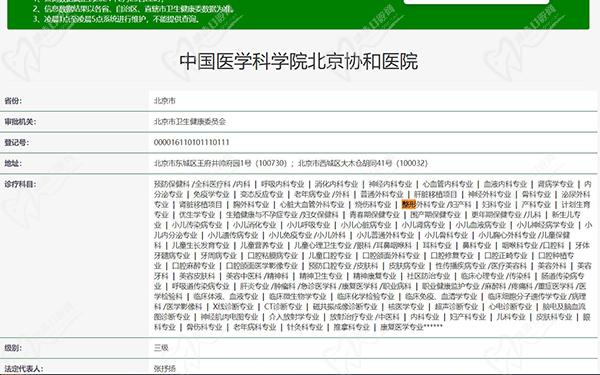
Task: Click the 小儿遗传病专业 entry
Action: click(x=233, y=235)
